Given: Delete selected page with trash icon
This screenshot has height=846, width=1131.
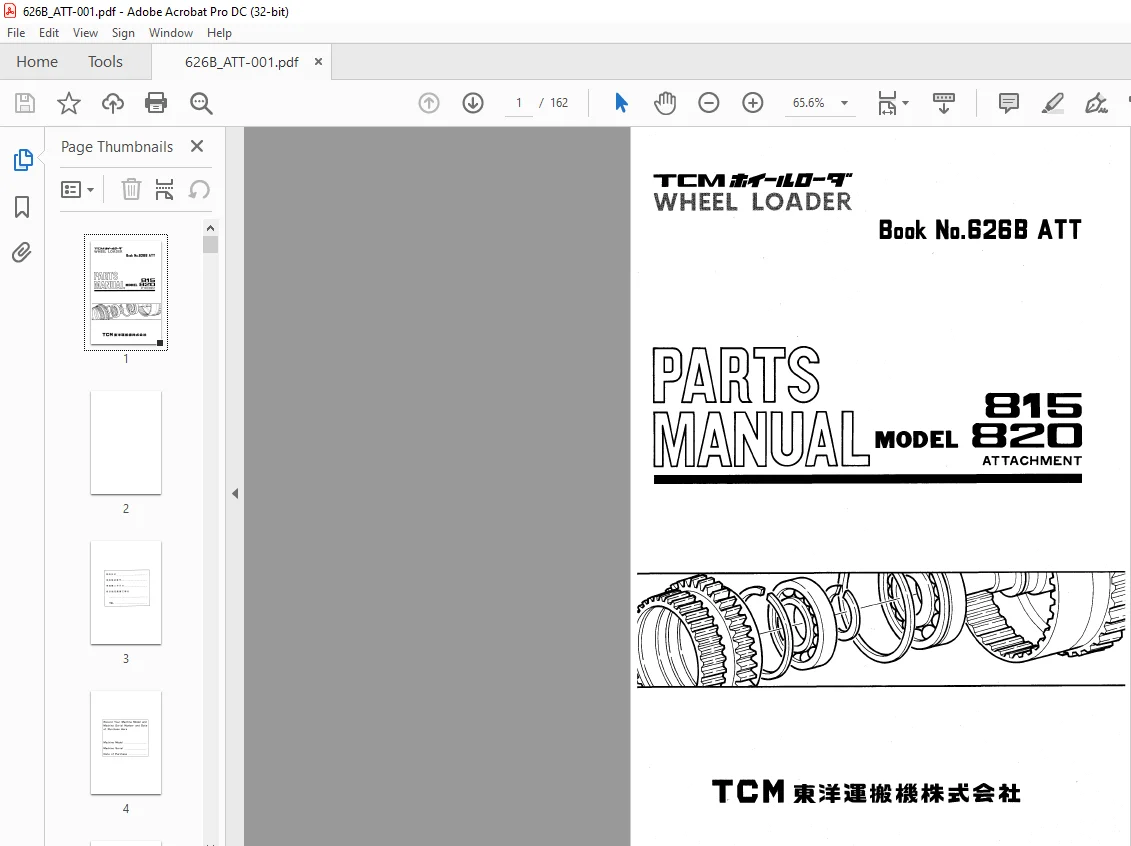Looking at the screenshot, I should point(131,190).
